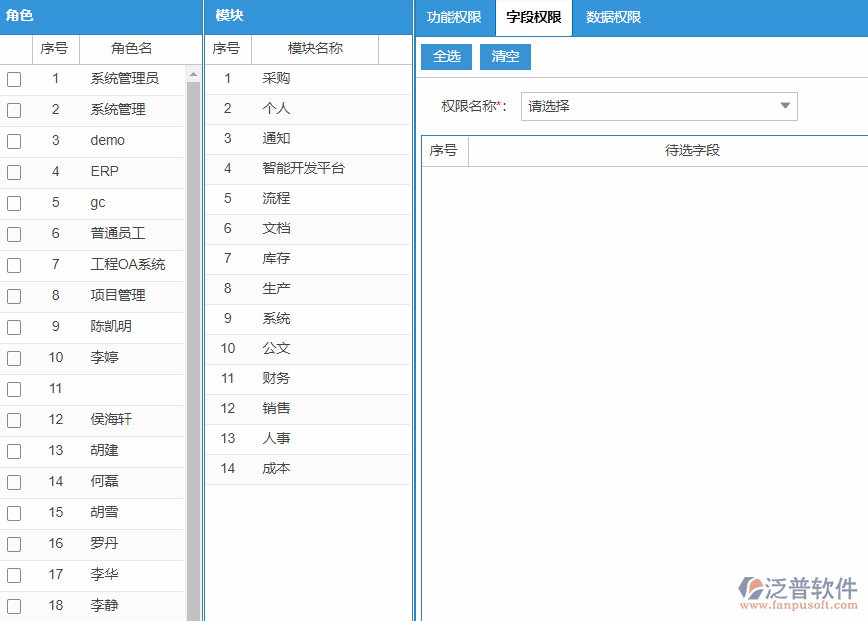Click the 清空 button

click(505, 57)
